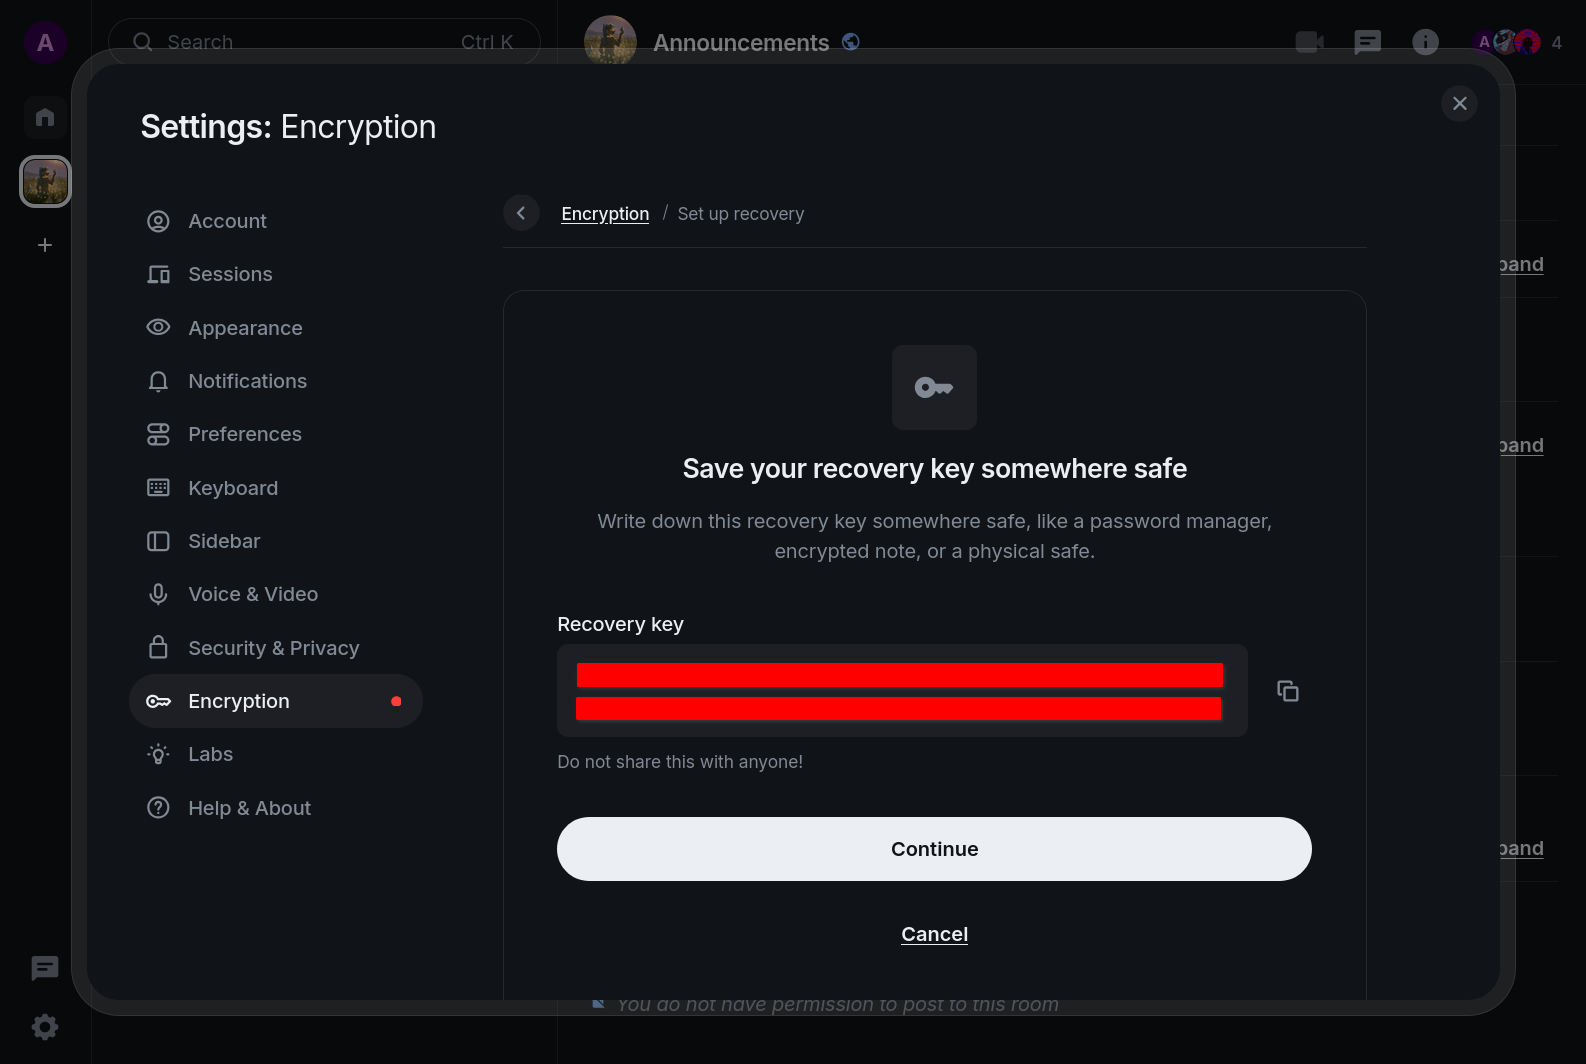Switch to Appearance settings
1586x1064 pixels.
(x=245, y=328)
